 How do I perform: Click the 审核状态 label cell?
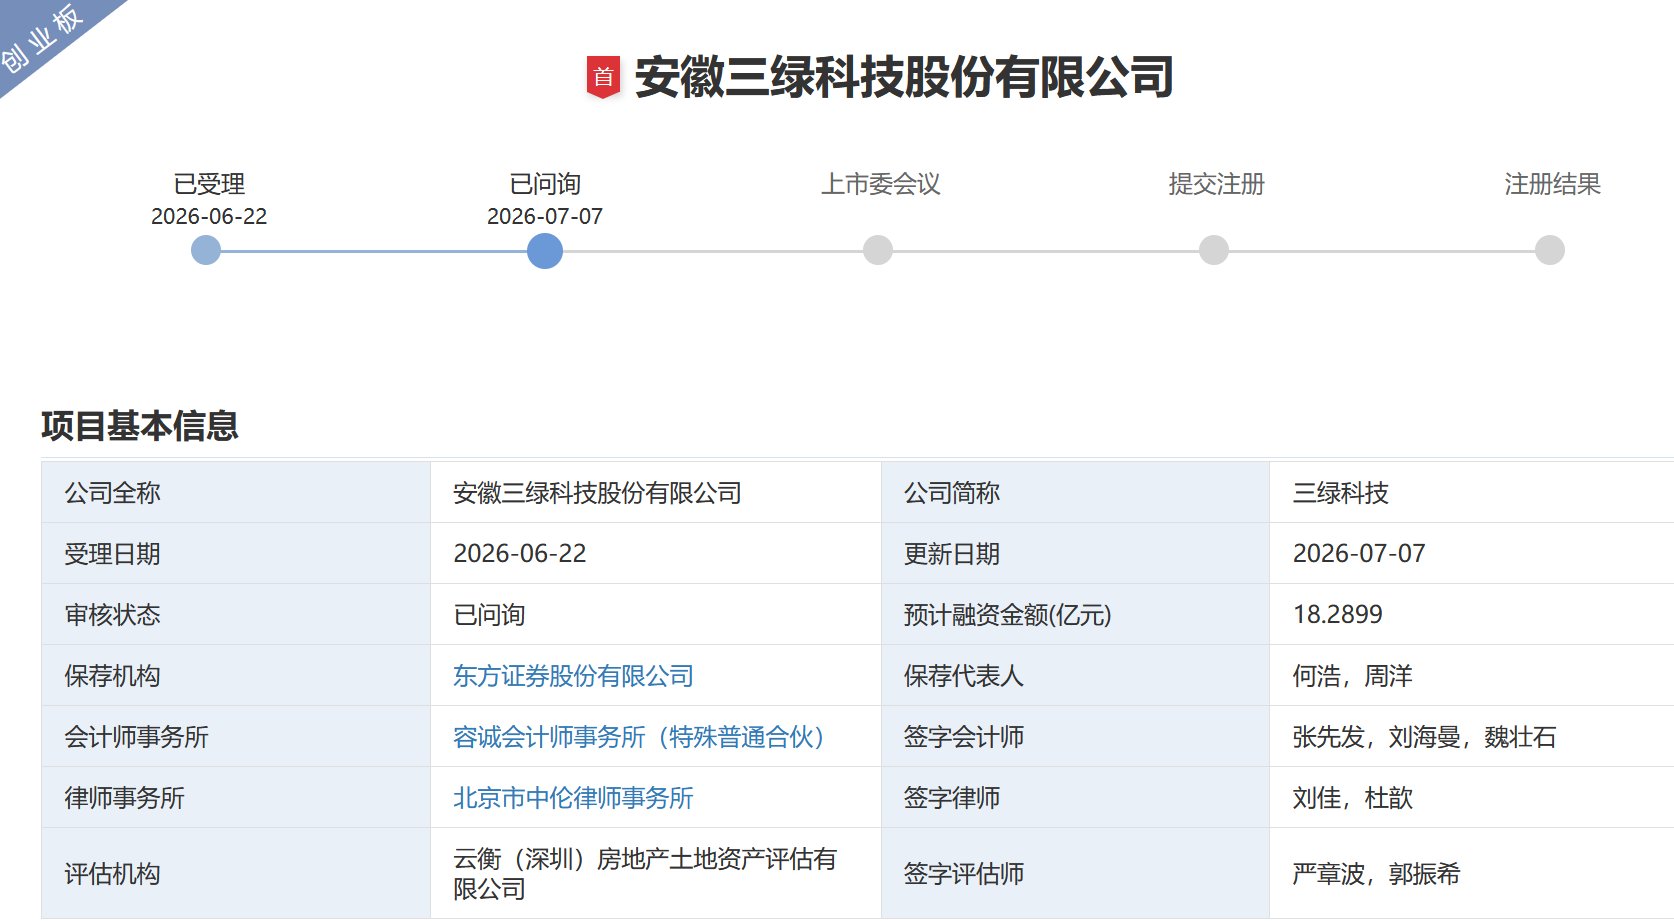(x=236, y=614)
